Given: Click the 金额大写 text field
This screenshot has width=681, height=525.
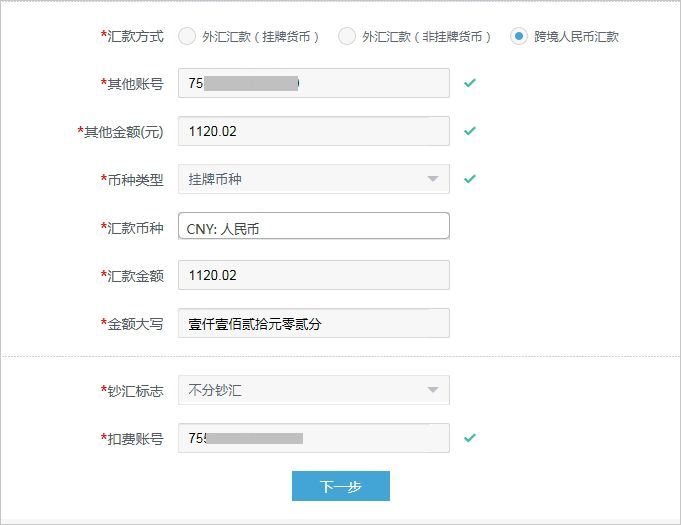Looking at the screenshot, I should 313,323.
